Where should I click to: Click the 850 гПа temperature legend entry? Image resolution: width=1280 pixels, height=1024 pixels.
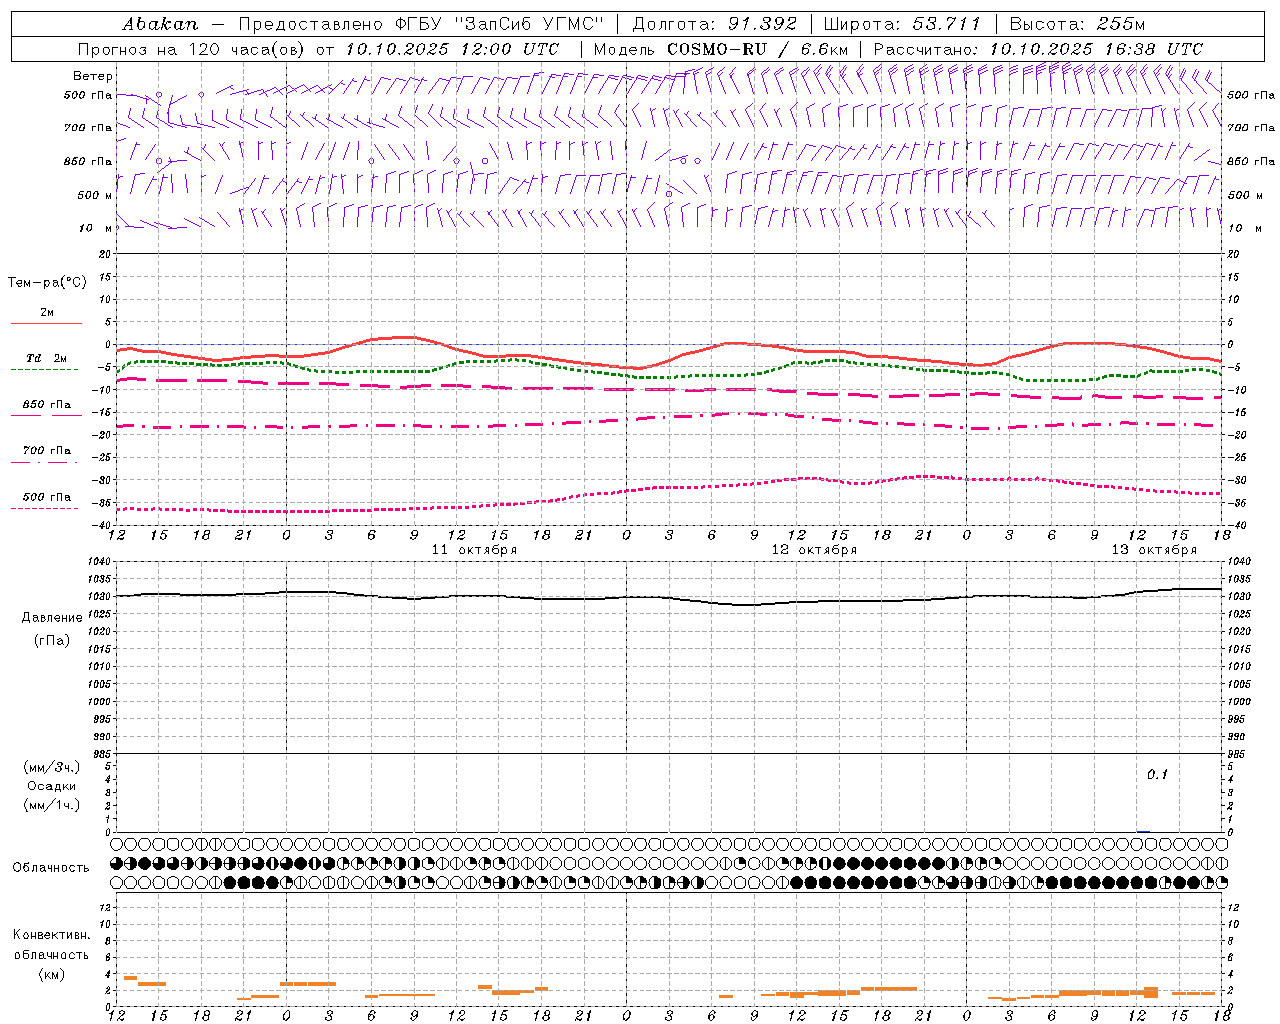coord(47,405)
